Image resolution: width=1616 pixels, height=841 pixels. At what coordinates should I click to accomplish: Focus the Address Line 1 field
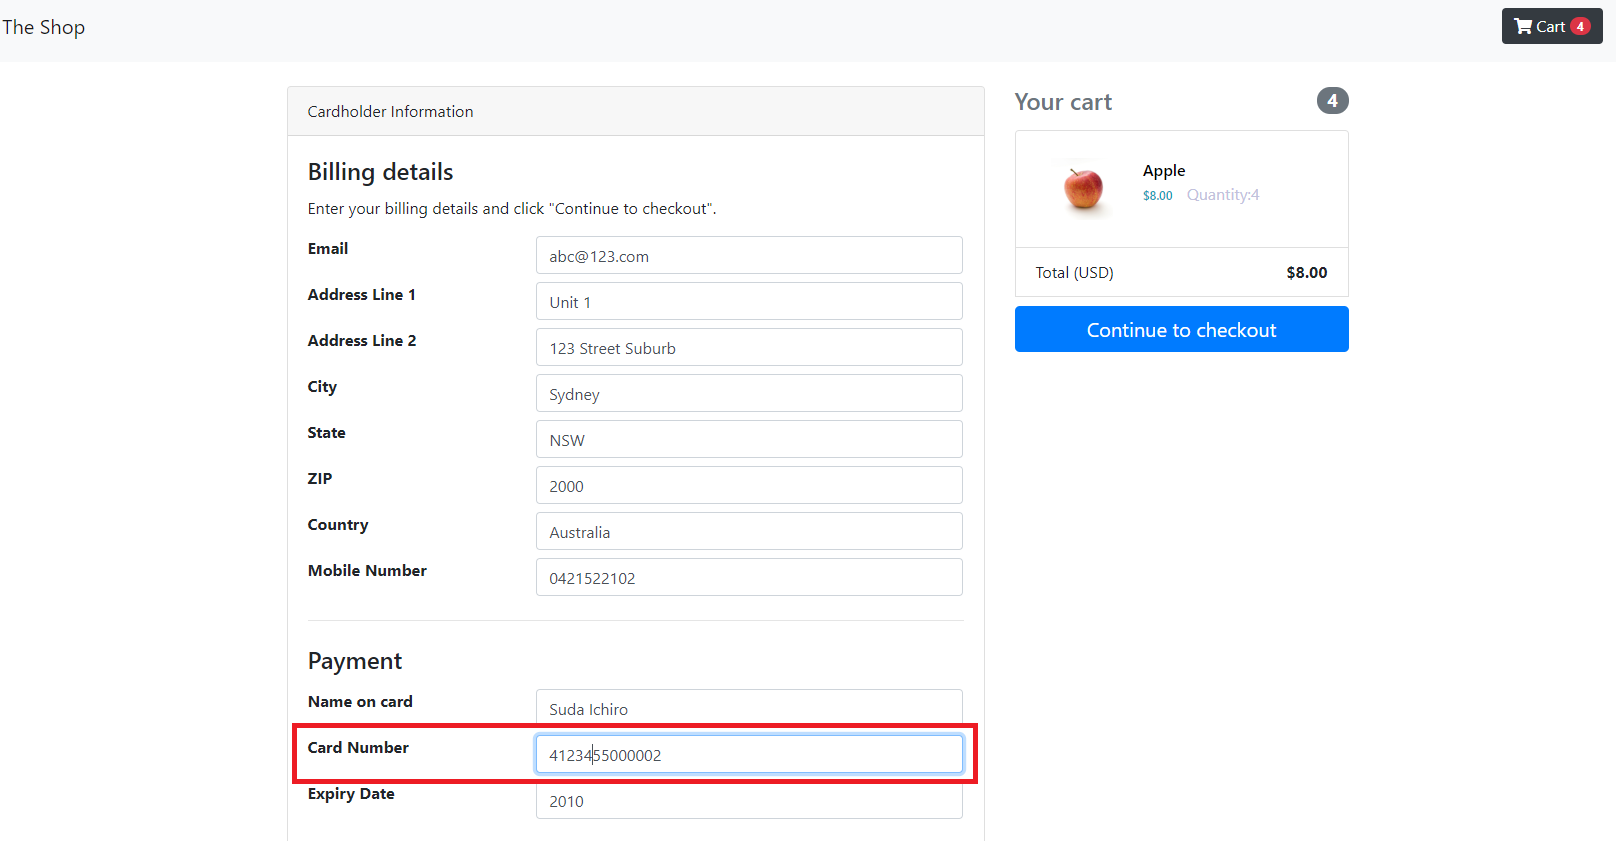point(749,301)
